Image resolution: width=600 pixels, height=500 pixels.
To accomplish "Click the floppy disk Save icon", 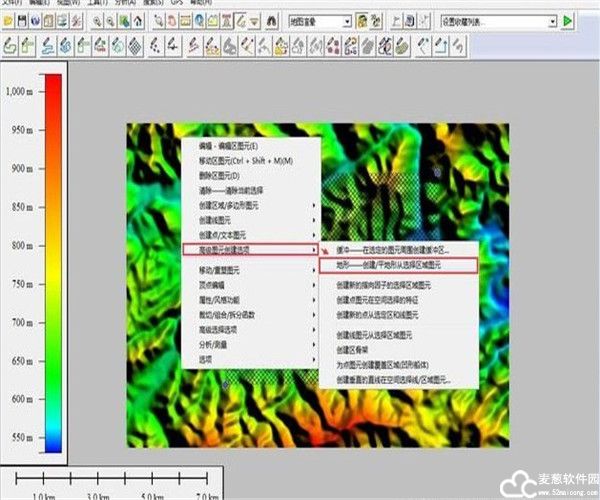I will pos(22,21).
